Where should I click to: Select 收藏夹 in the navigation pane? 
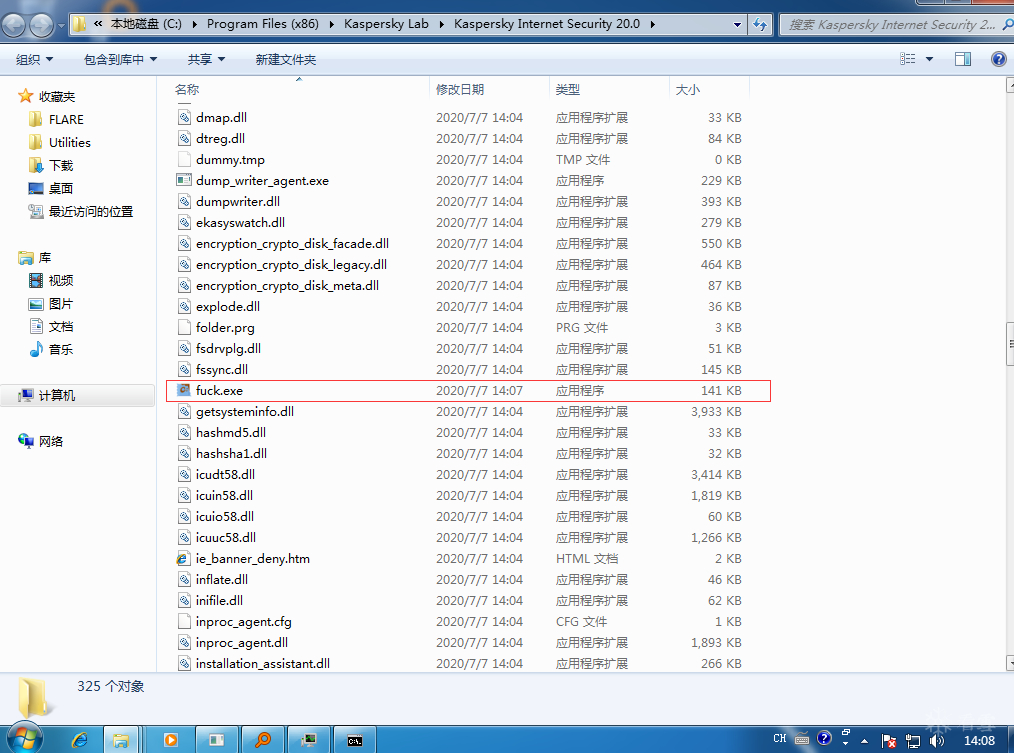(x=56, y=96)
